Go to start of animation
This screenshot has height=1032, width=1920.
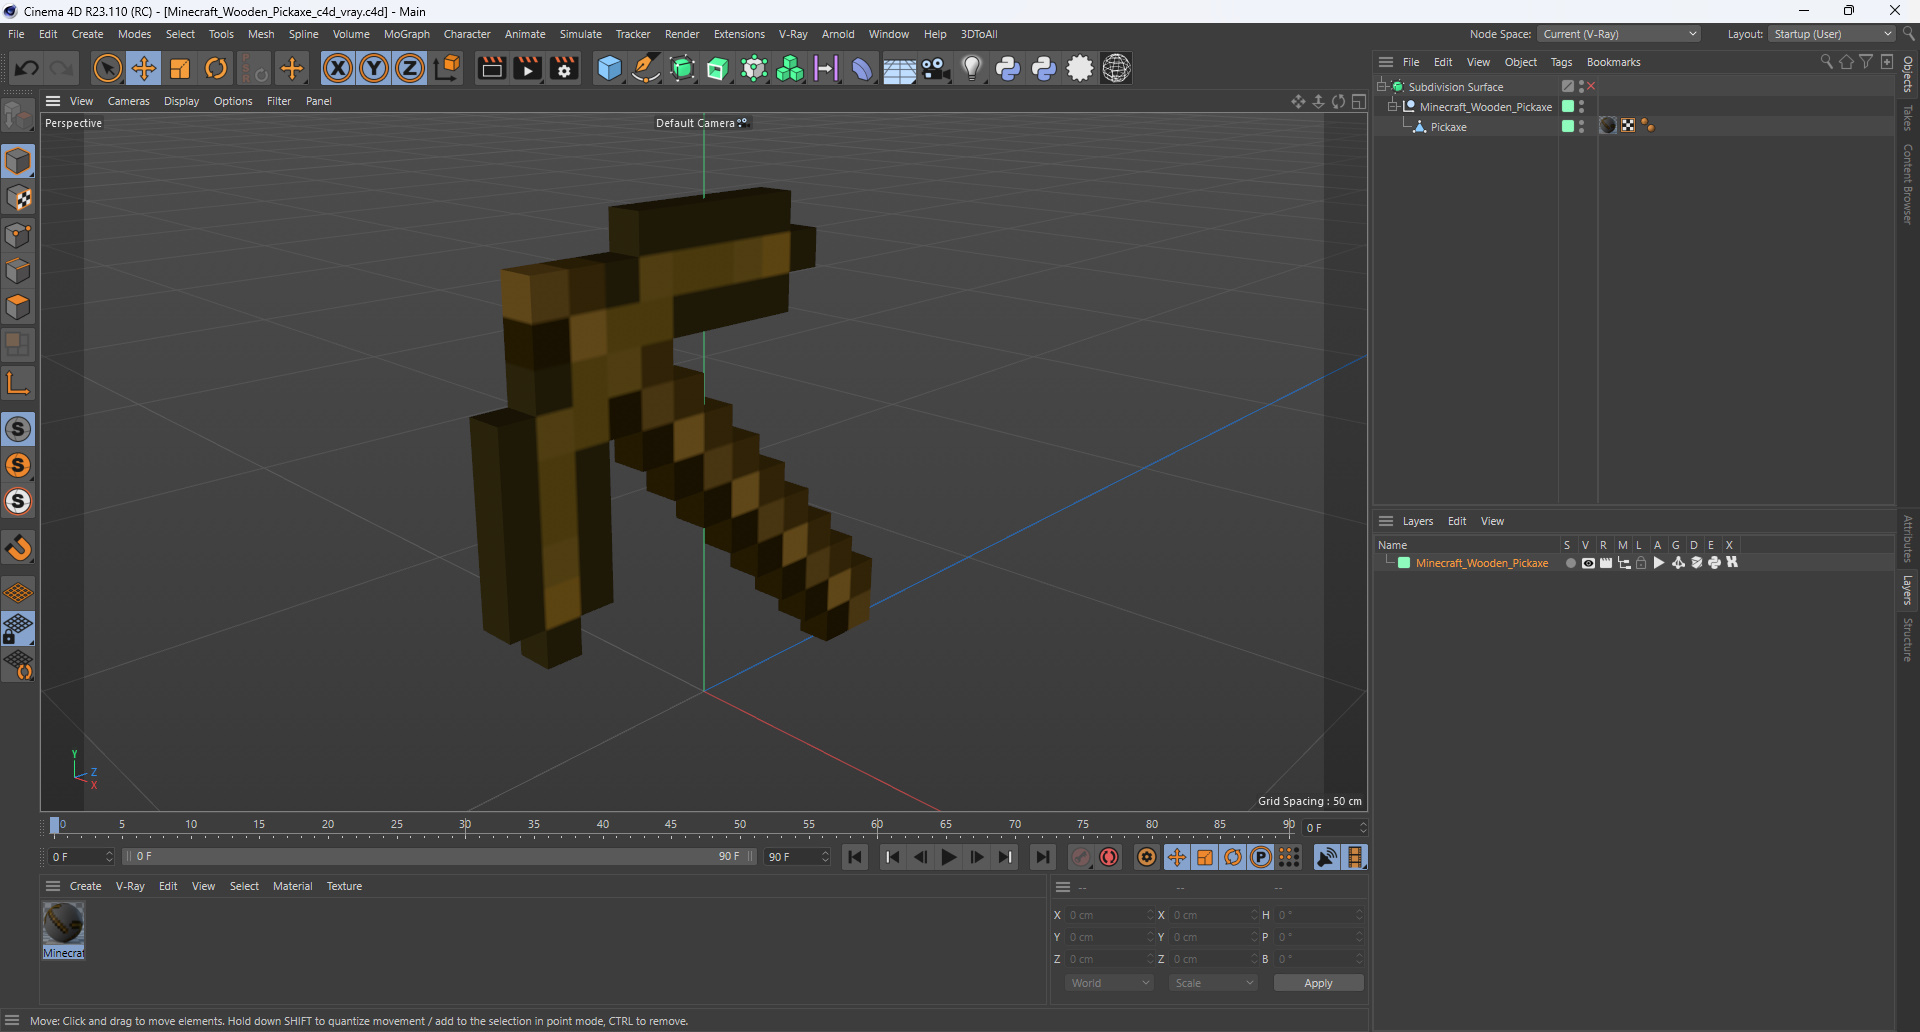tap(855, 857)
